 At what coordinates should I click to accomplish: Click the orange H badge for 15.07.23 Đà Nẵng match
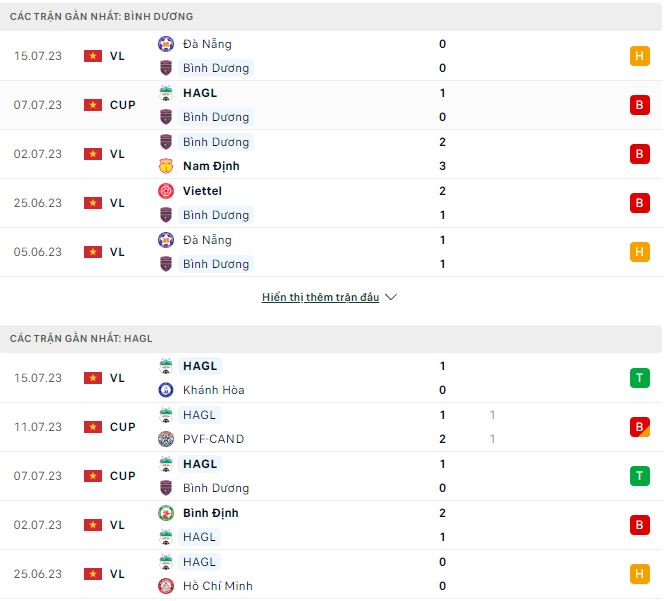(x=640, y=56)
